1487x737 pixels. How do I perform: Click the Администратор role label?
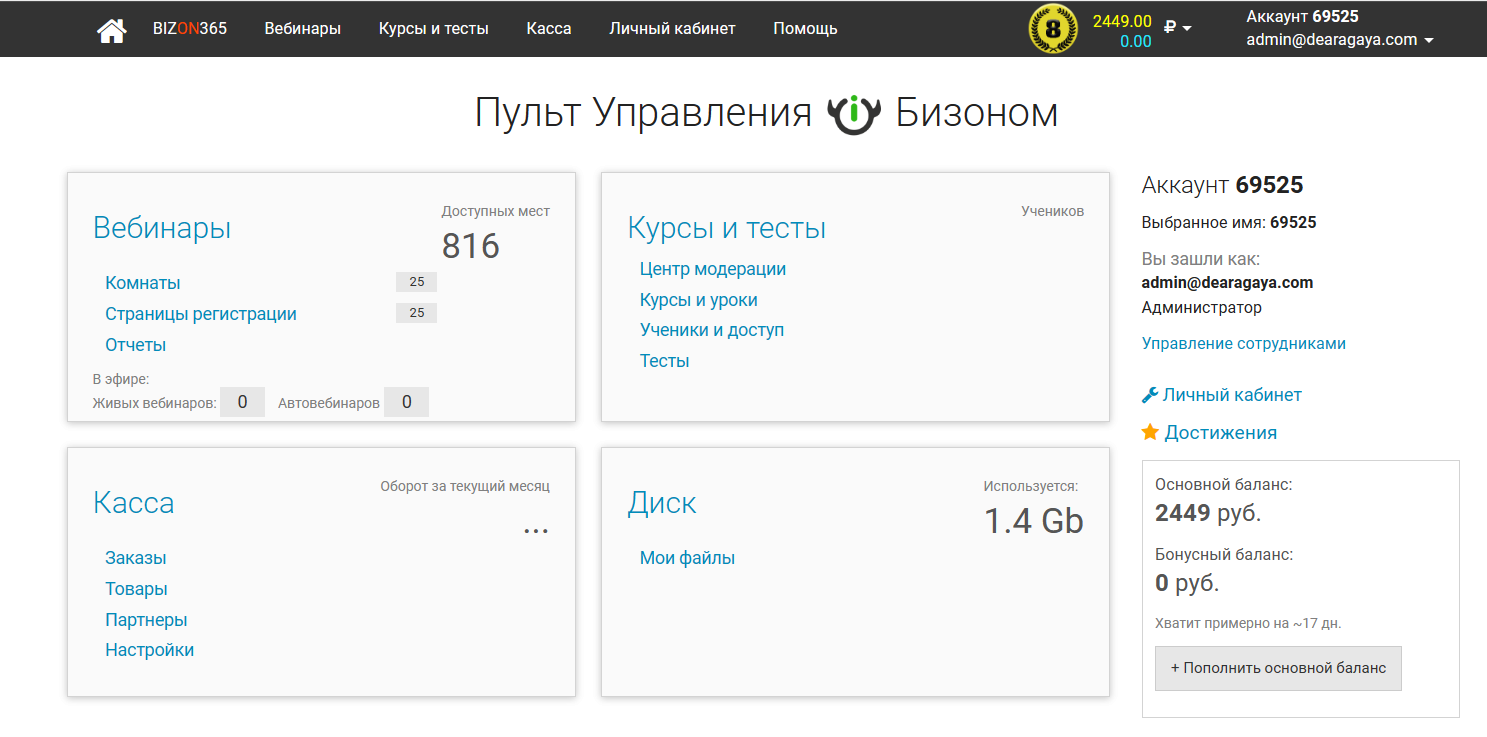(x=1202, y=307)
